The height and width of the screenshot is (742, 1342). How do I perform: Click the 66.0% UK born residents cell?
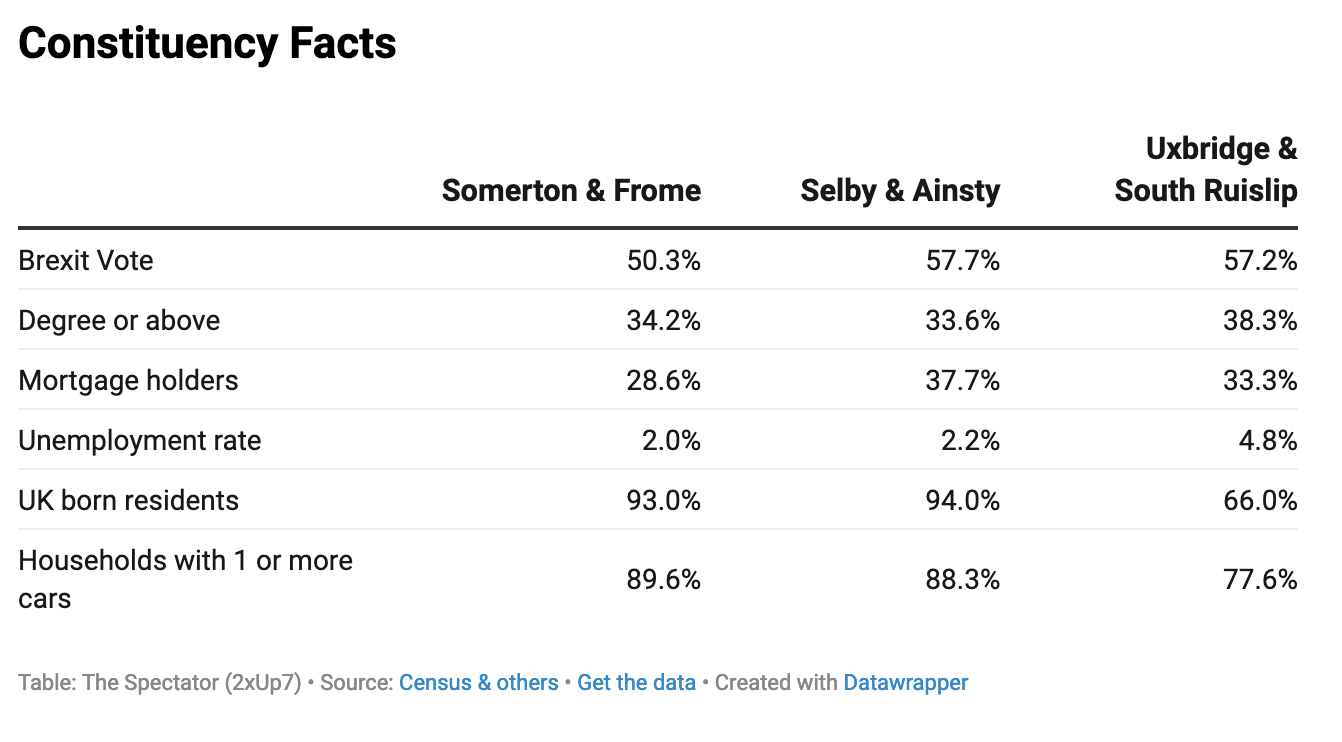(x=1260, y=501)
